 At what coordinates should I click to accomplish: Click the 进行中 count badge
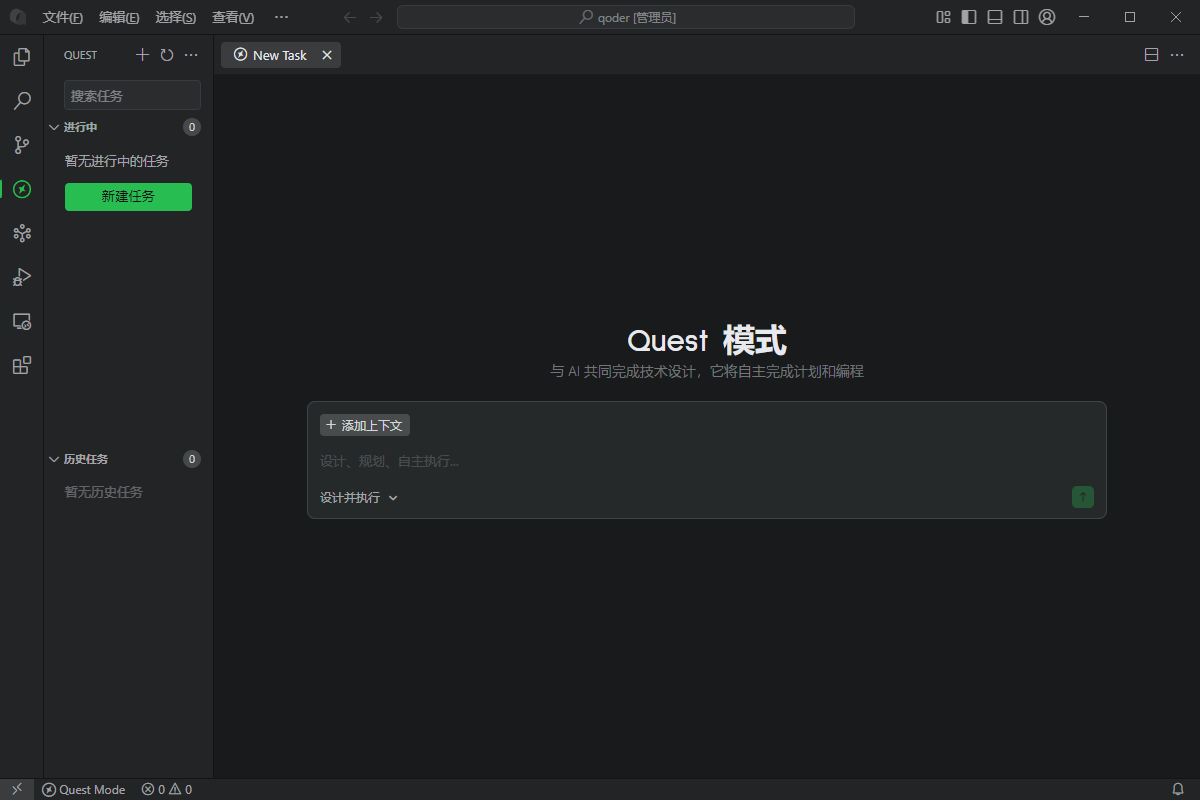192,127
